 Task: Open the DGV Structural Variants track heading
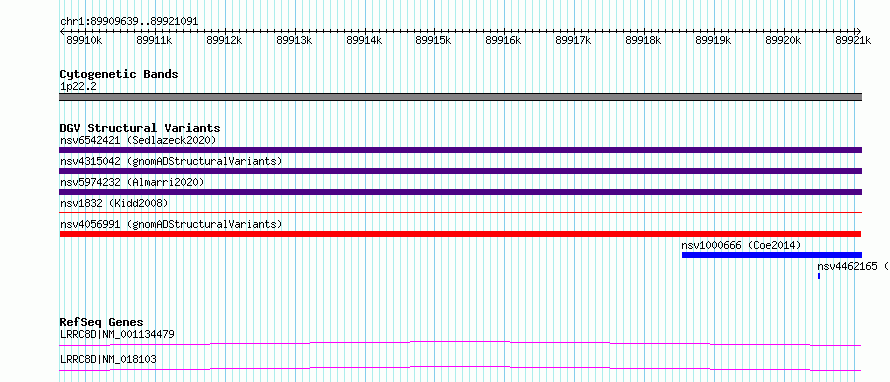click(x=140, y=128)
